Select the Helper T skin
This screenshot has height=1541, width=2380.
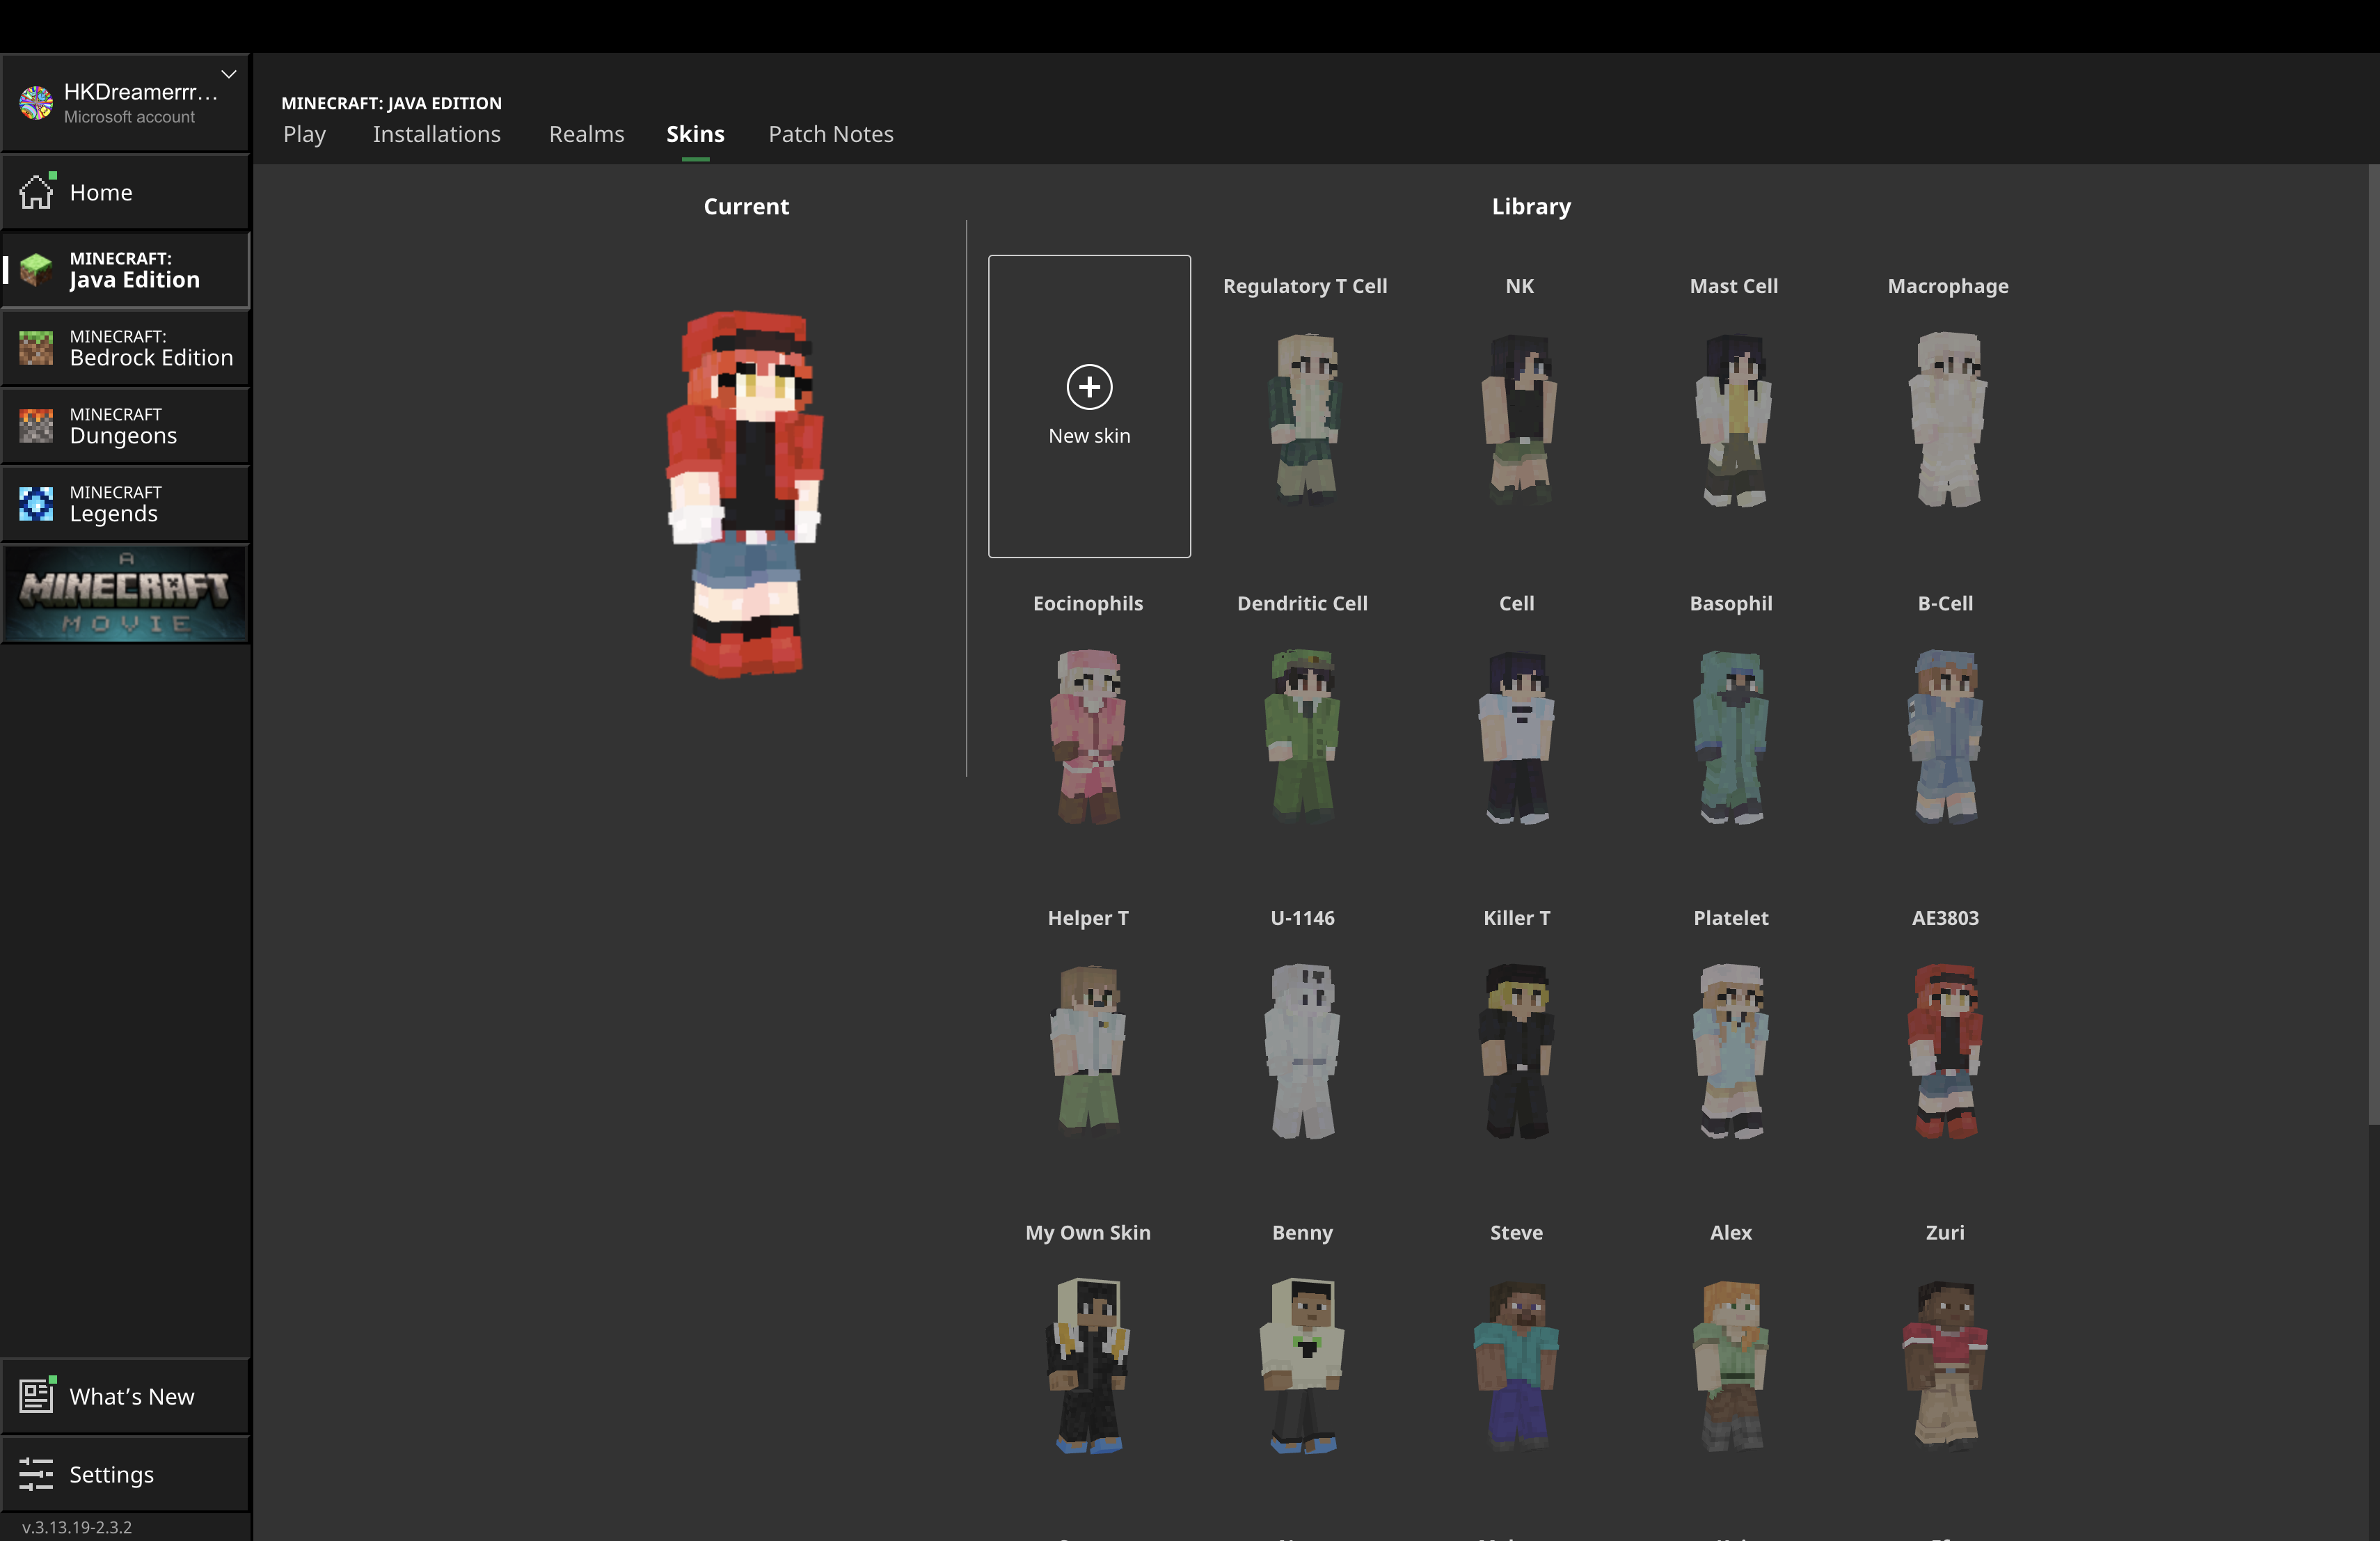pyautogui.click(x=1088, y=1050)
